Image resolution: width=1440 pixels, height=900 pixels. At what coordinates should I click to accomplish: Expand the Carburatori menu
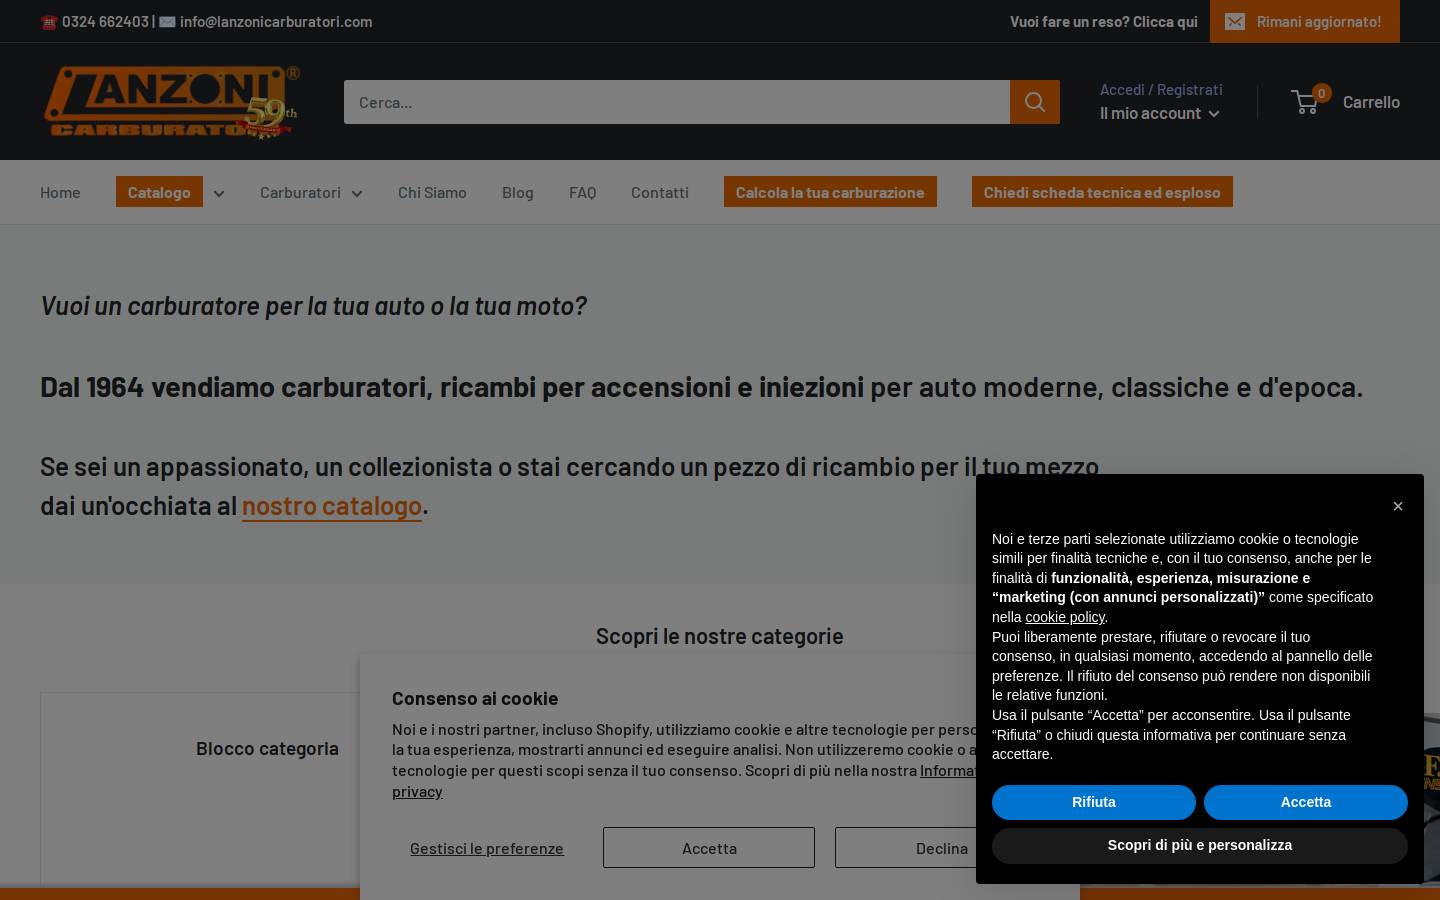[x=311, y=192]
